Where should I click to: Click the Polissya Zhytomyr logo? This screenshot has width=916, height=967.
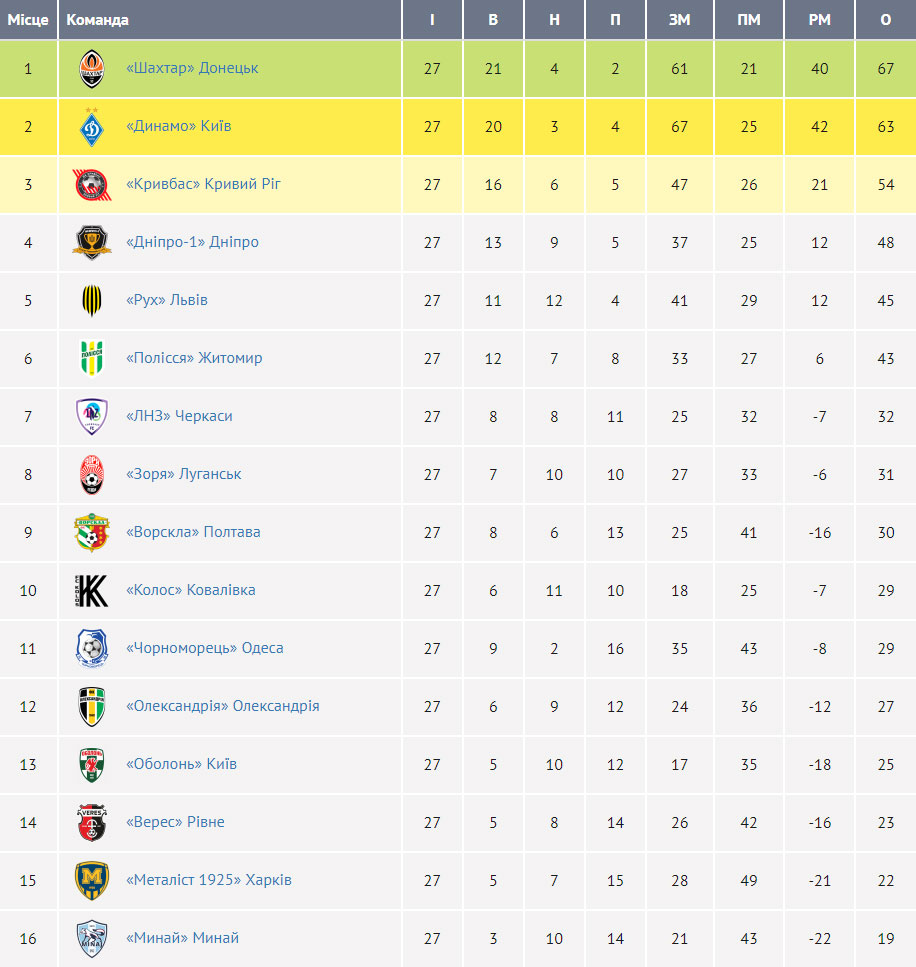92,358
